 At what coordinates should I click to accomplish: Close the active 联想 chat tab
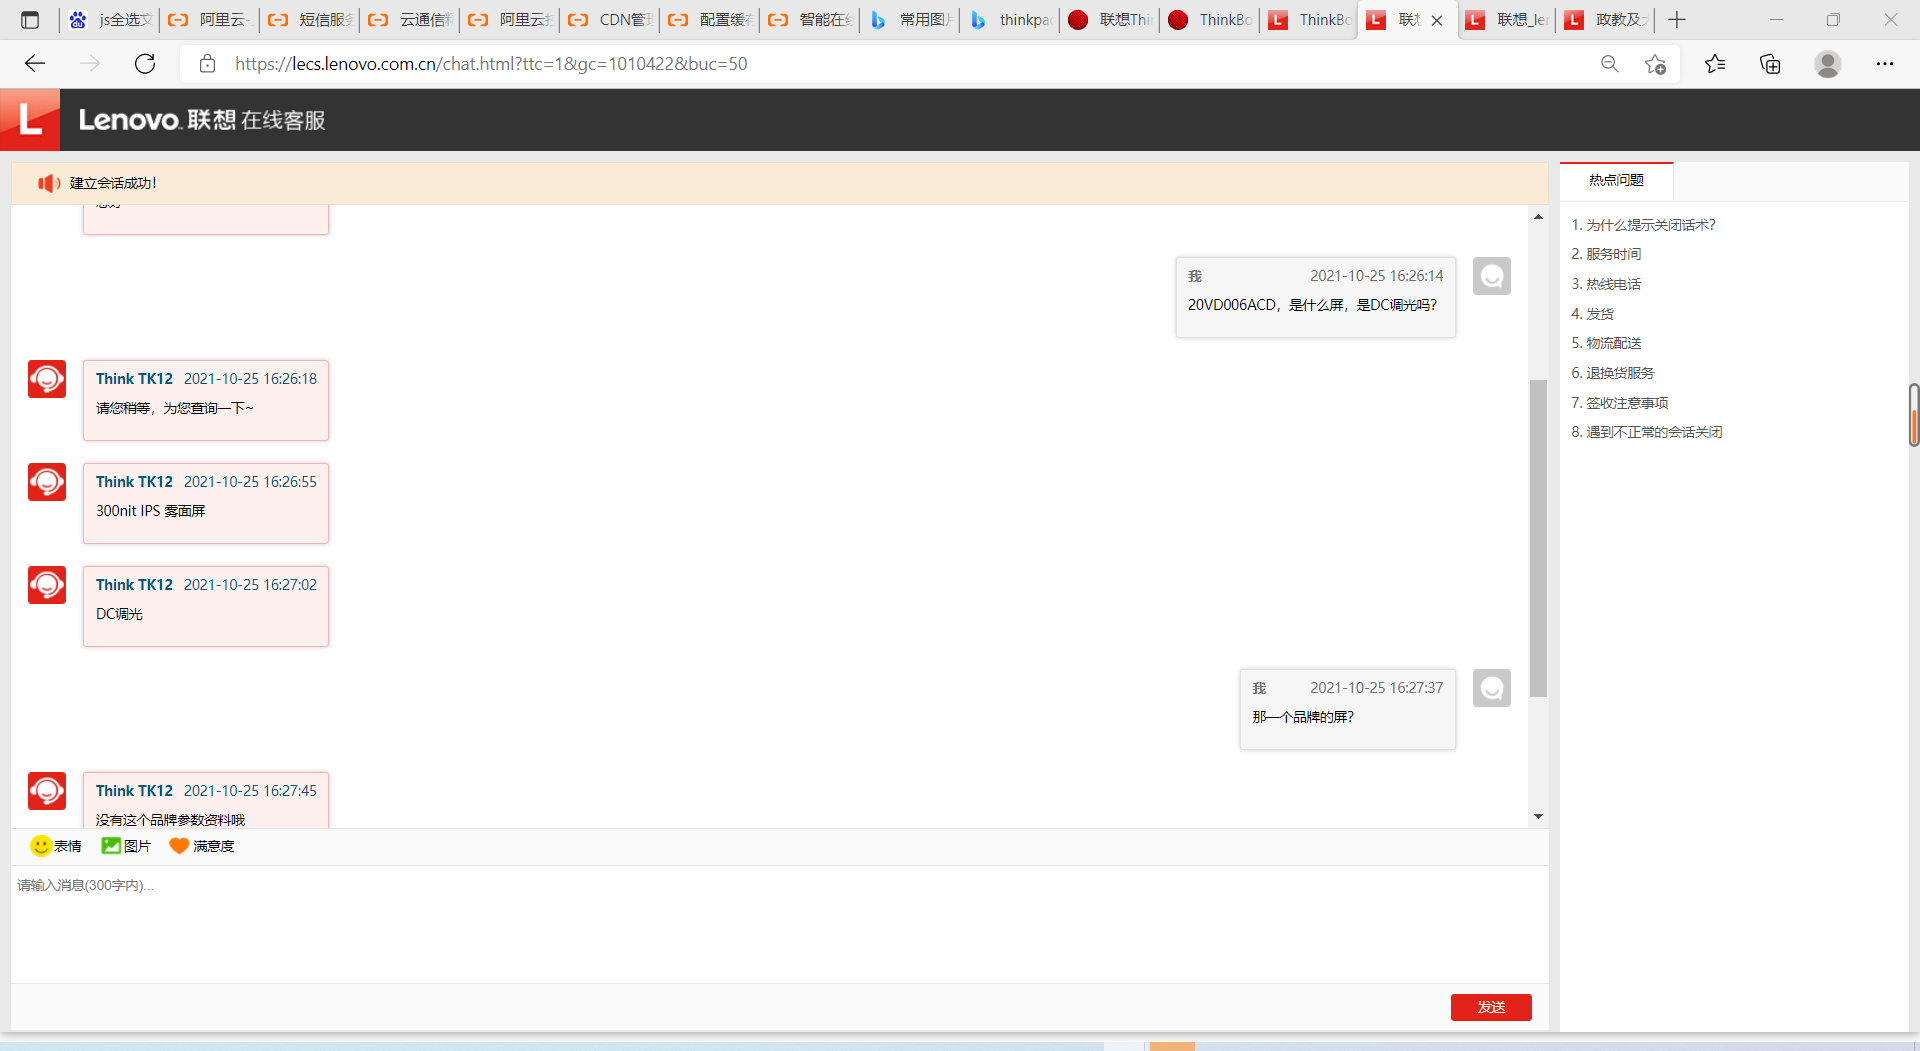point(1437,20)
